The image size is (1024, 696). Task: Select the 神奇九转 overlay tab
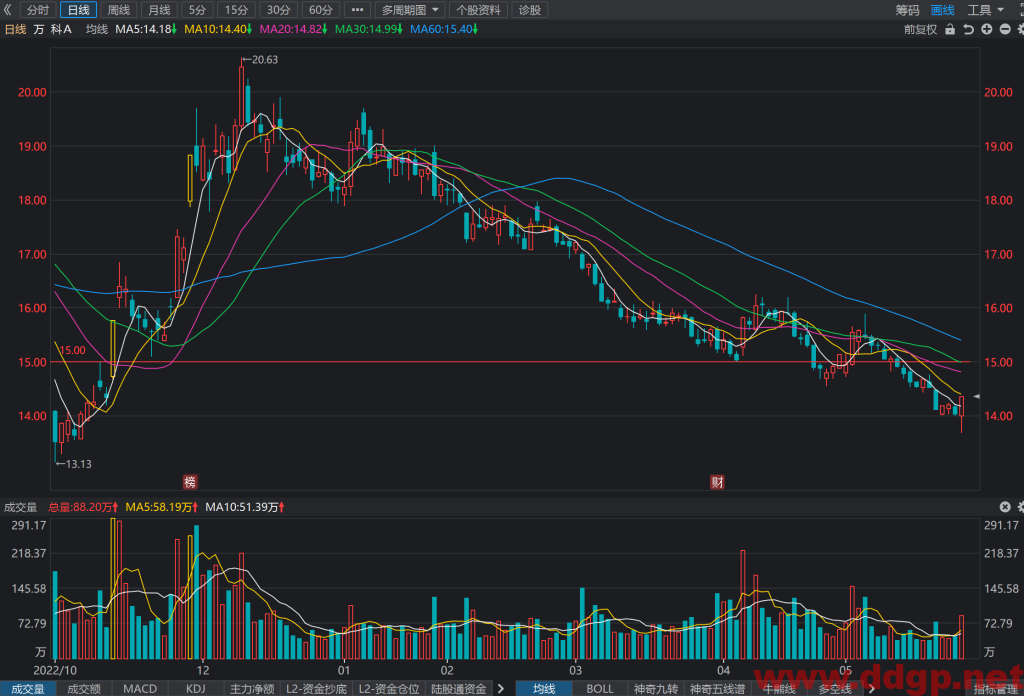point(656,689)
